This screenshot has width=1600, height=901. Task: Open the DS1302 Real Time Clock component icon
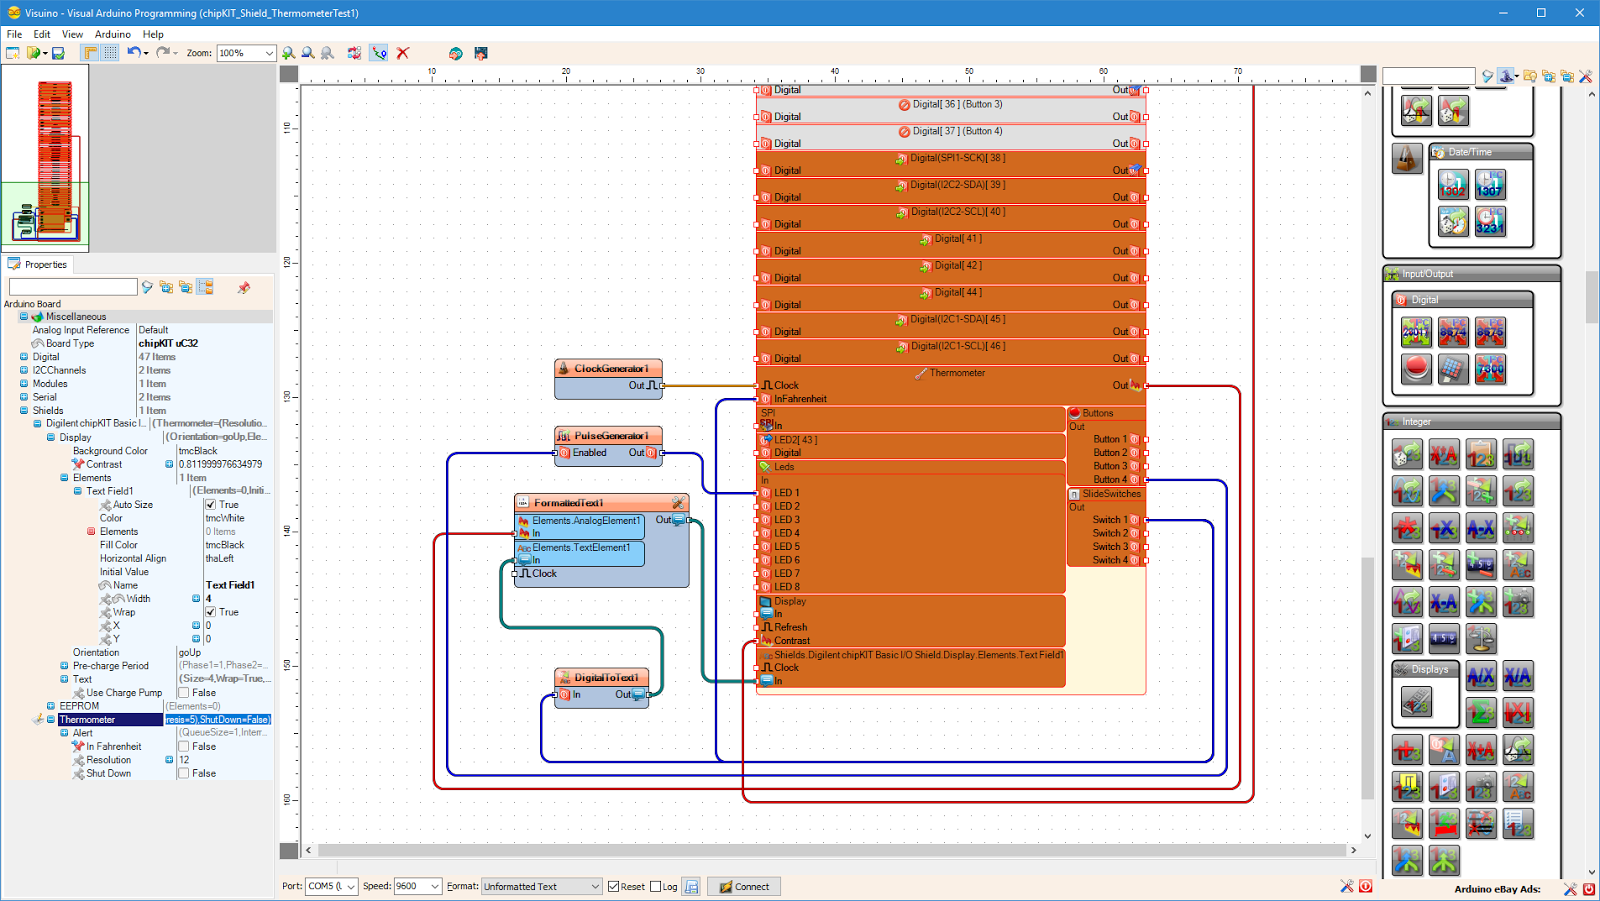(1453, 184)
